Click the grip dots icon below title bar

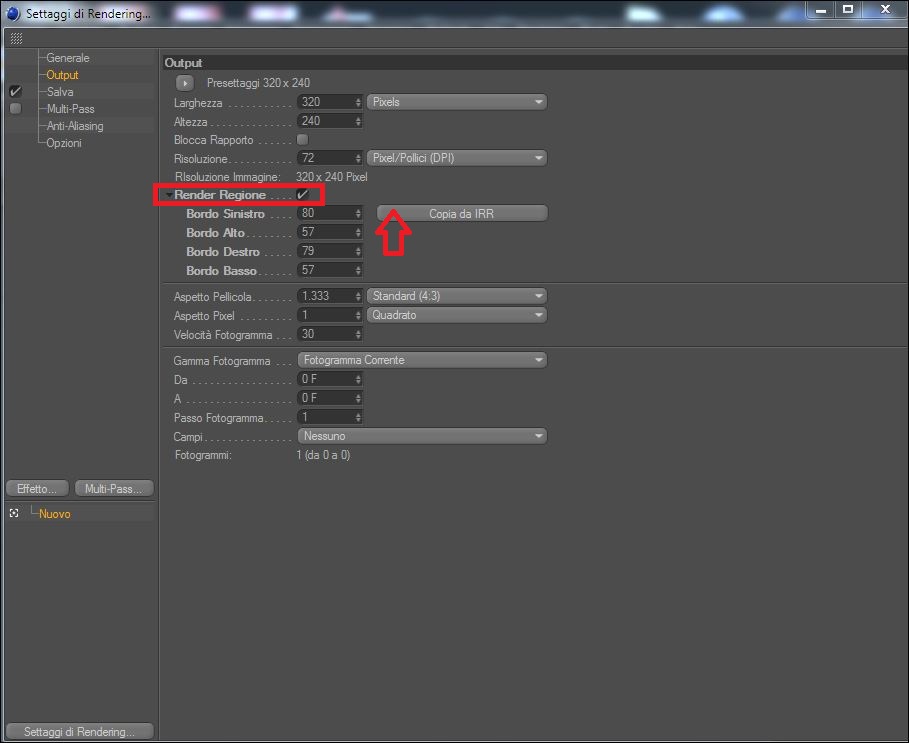point(16,38)
